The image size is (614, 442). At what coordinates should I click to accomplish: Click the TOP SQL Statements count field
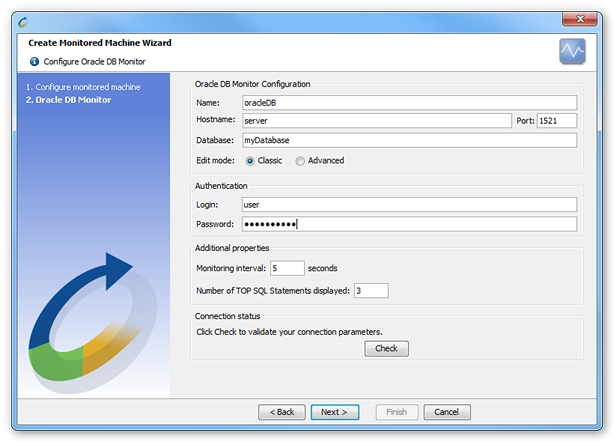[x=371, y=290]
